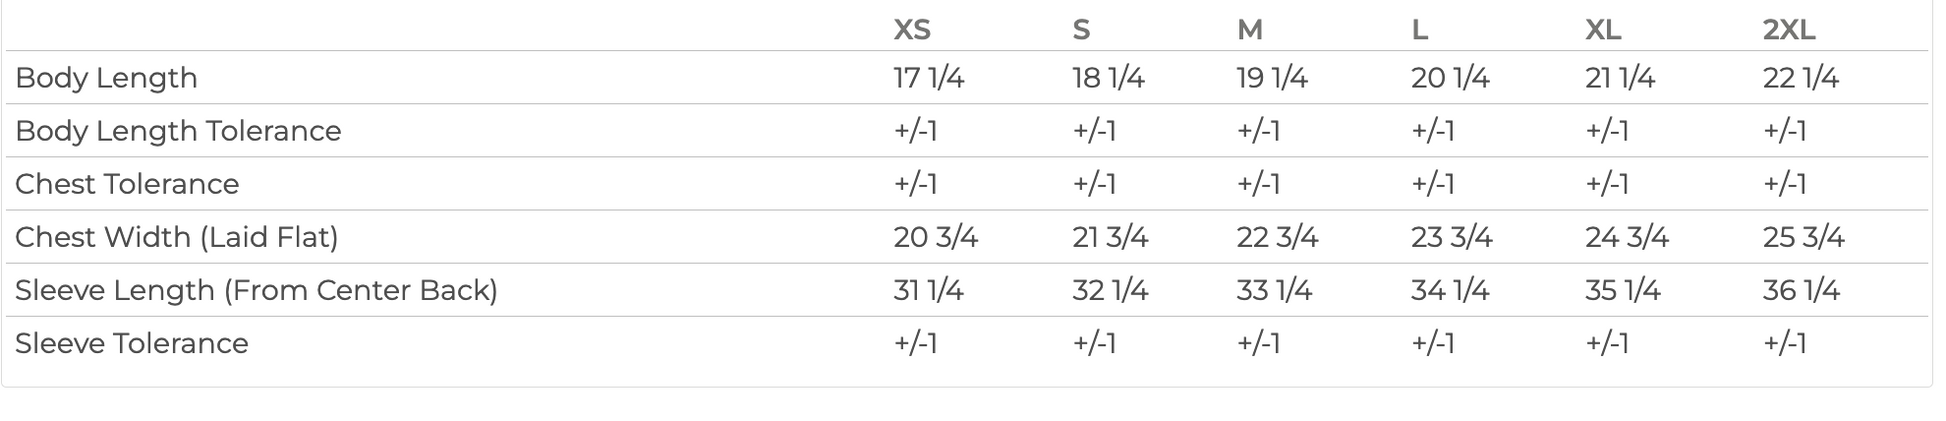Select the 25 3/4 chest width cell
1946x421 pixels.
pos(1803,237)
